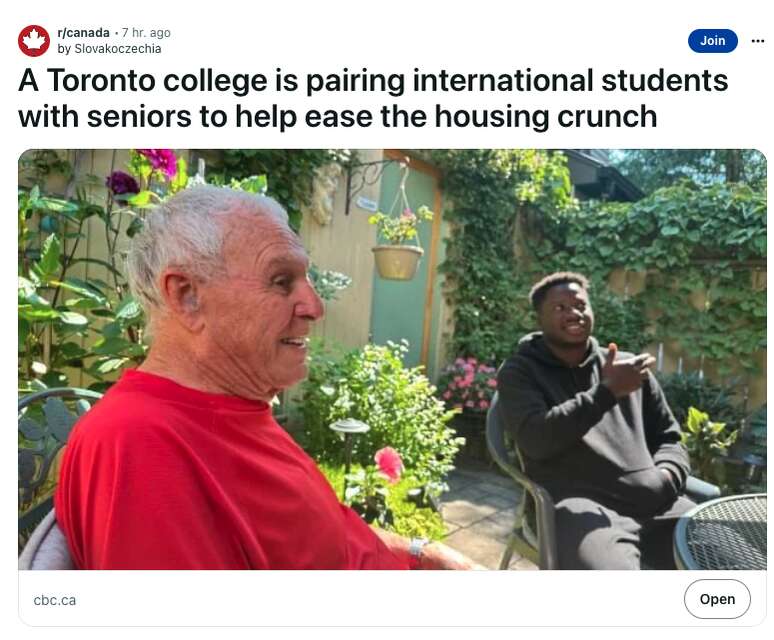The height and width of the screenshot is (640, 774).
Task: Follow the cbc.ca source link
Action: pos(55,600)
